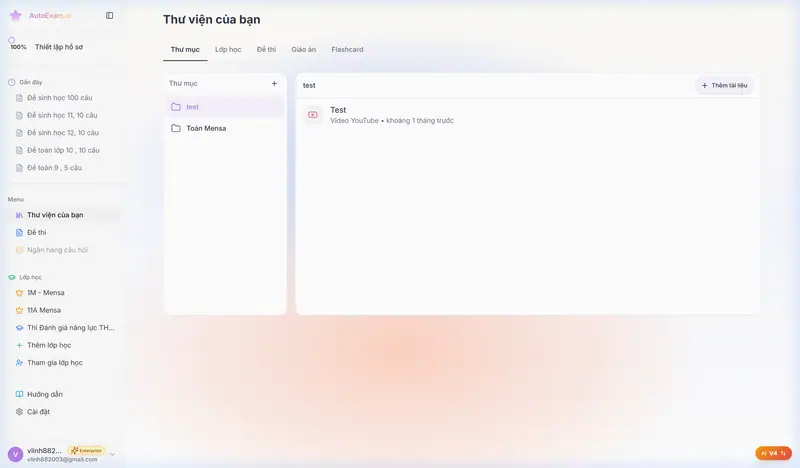Click document icon beside Đề sinh học 100 câu
Viewport: 800px width, 468px height.
point(19,98)
